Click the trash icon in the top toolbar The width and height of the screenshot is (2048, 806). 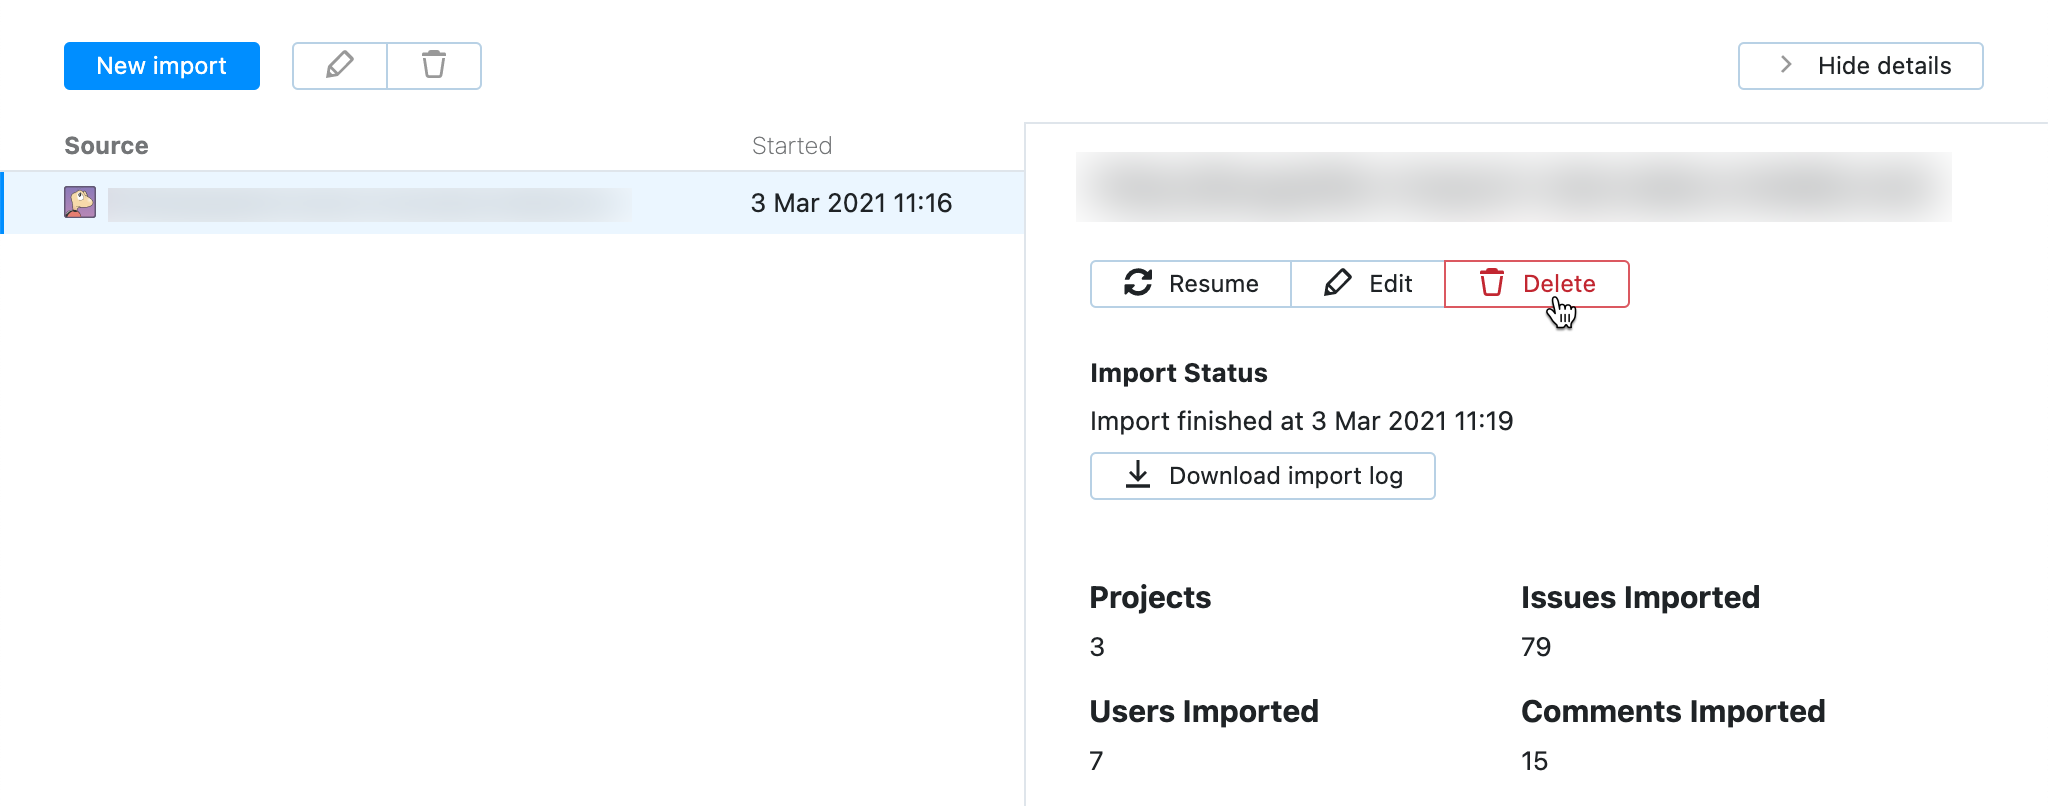pyautogui.click(x=434, y=66)
